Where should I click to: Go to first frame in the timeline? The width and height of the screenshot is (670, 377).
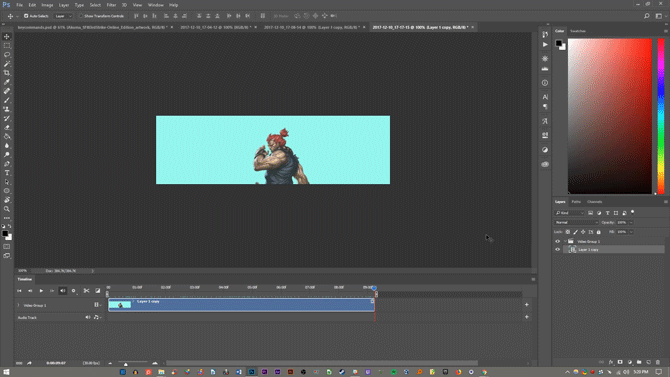click(19, 291)
